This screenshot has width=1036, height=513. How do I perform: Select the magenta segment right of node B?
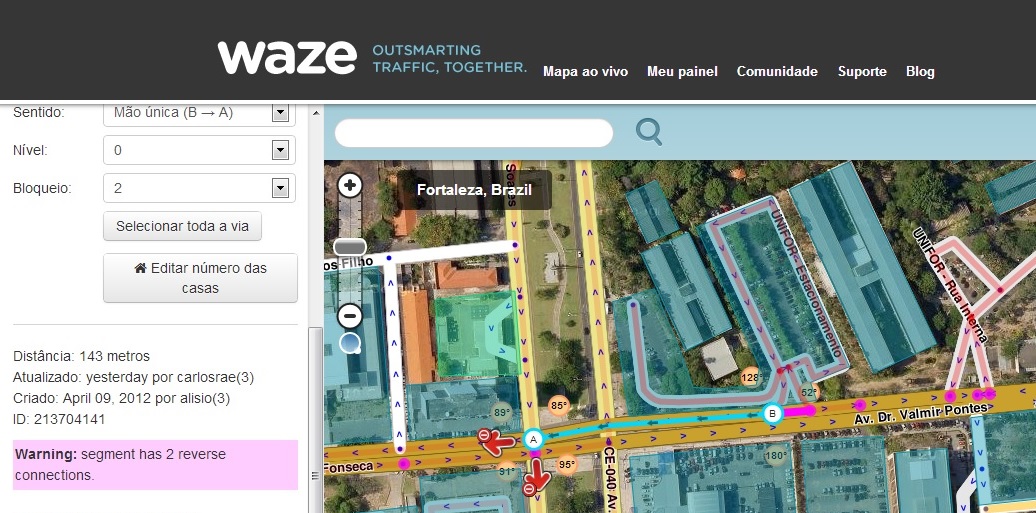pos(798,411)
